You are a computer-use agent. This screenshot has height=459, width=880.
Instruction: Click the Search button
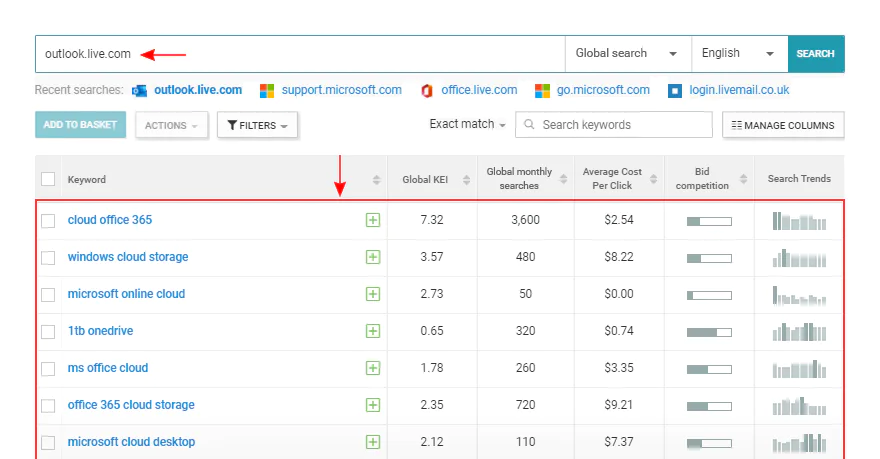tap(815, 54)
